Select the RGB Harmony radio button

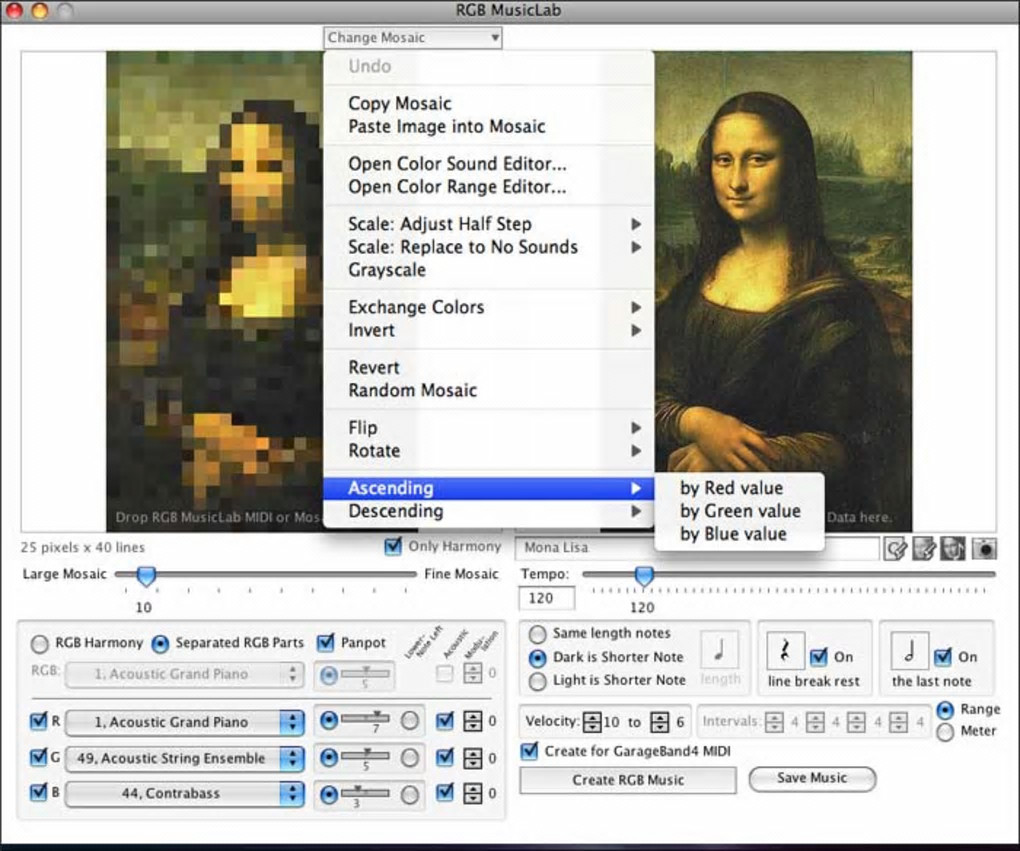click(x=40, y=643)
